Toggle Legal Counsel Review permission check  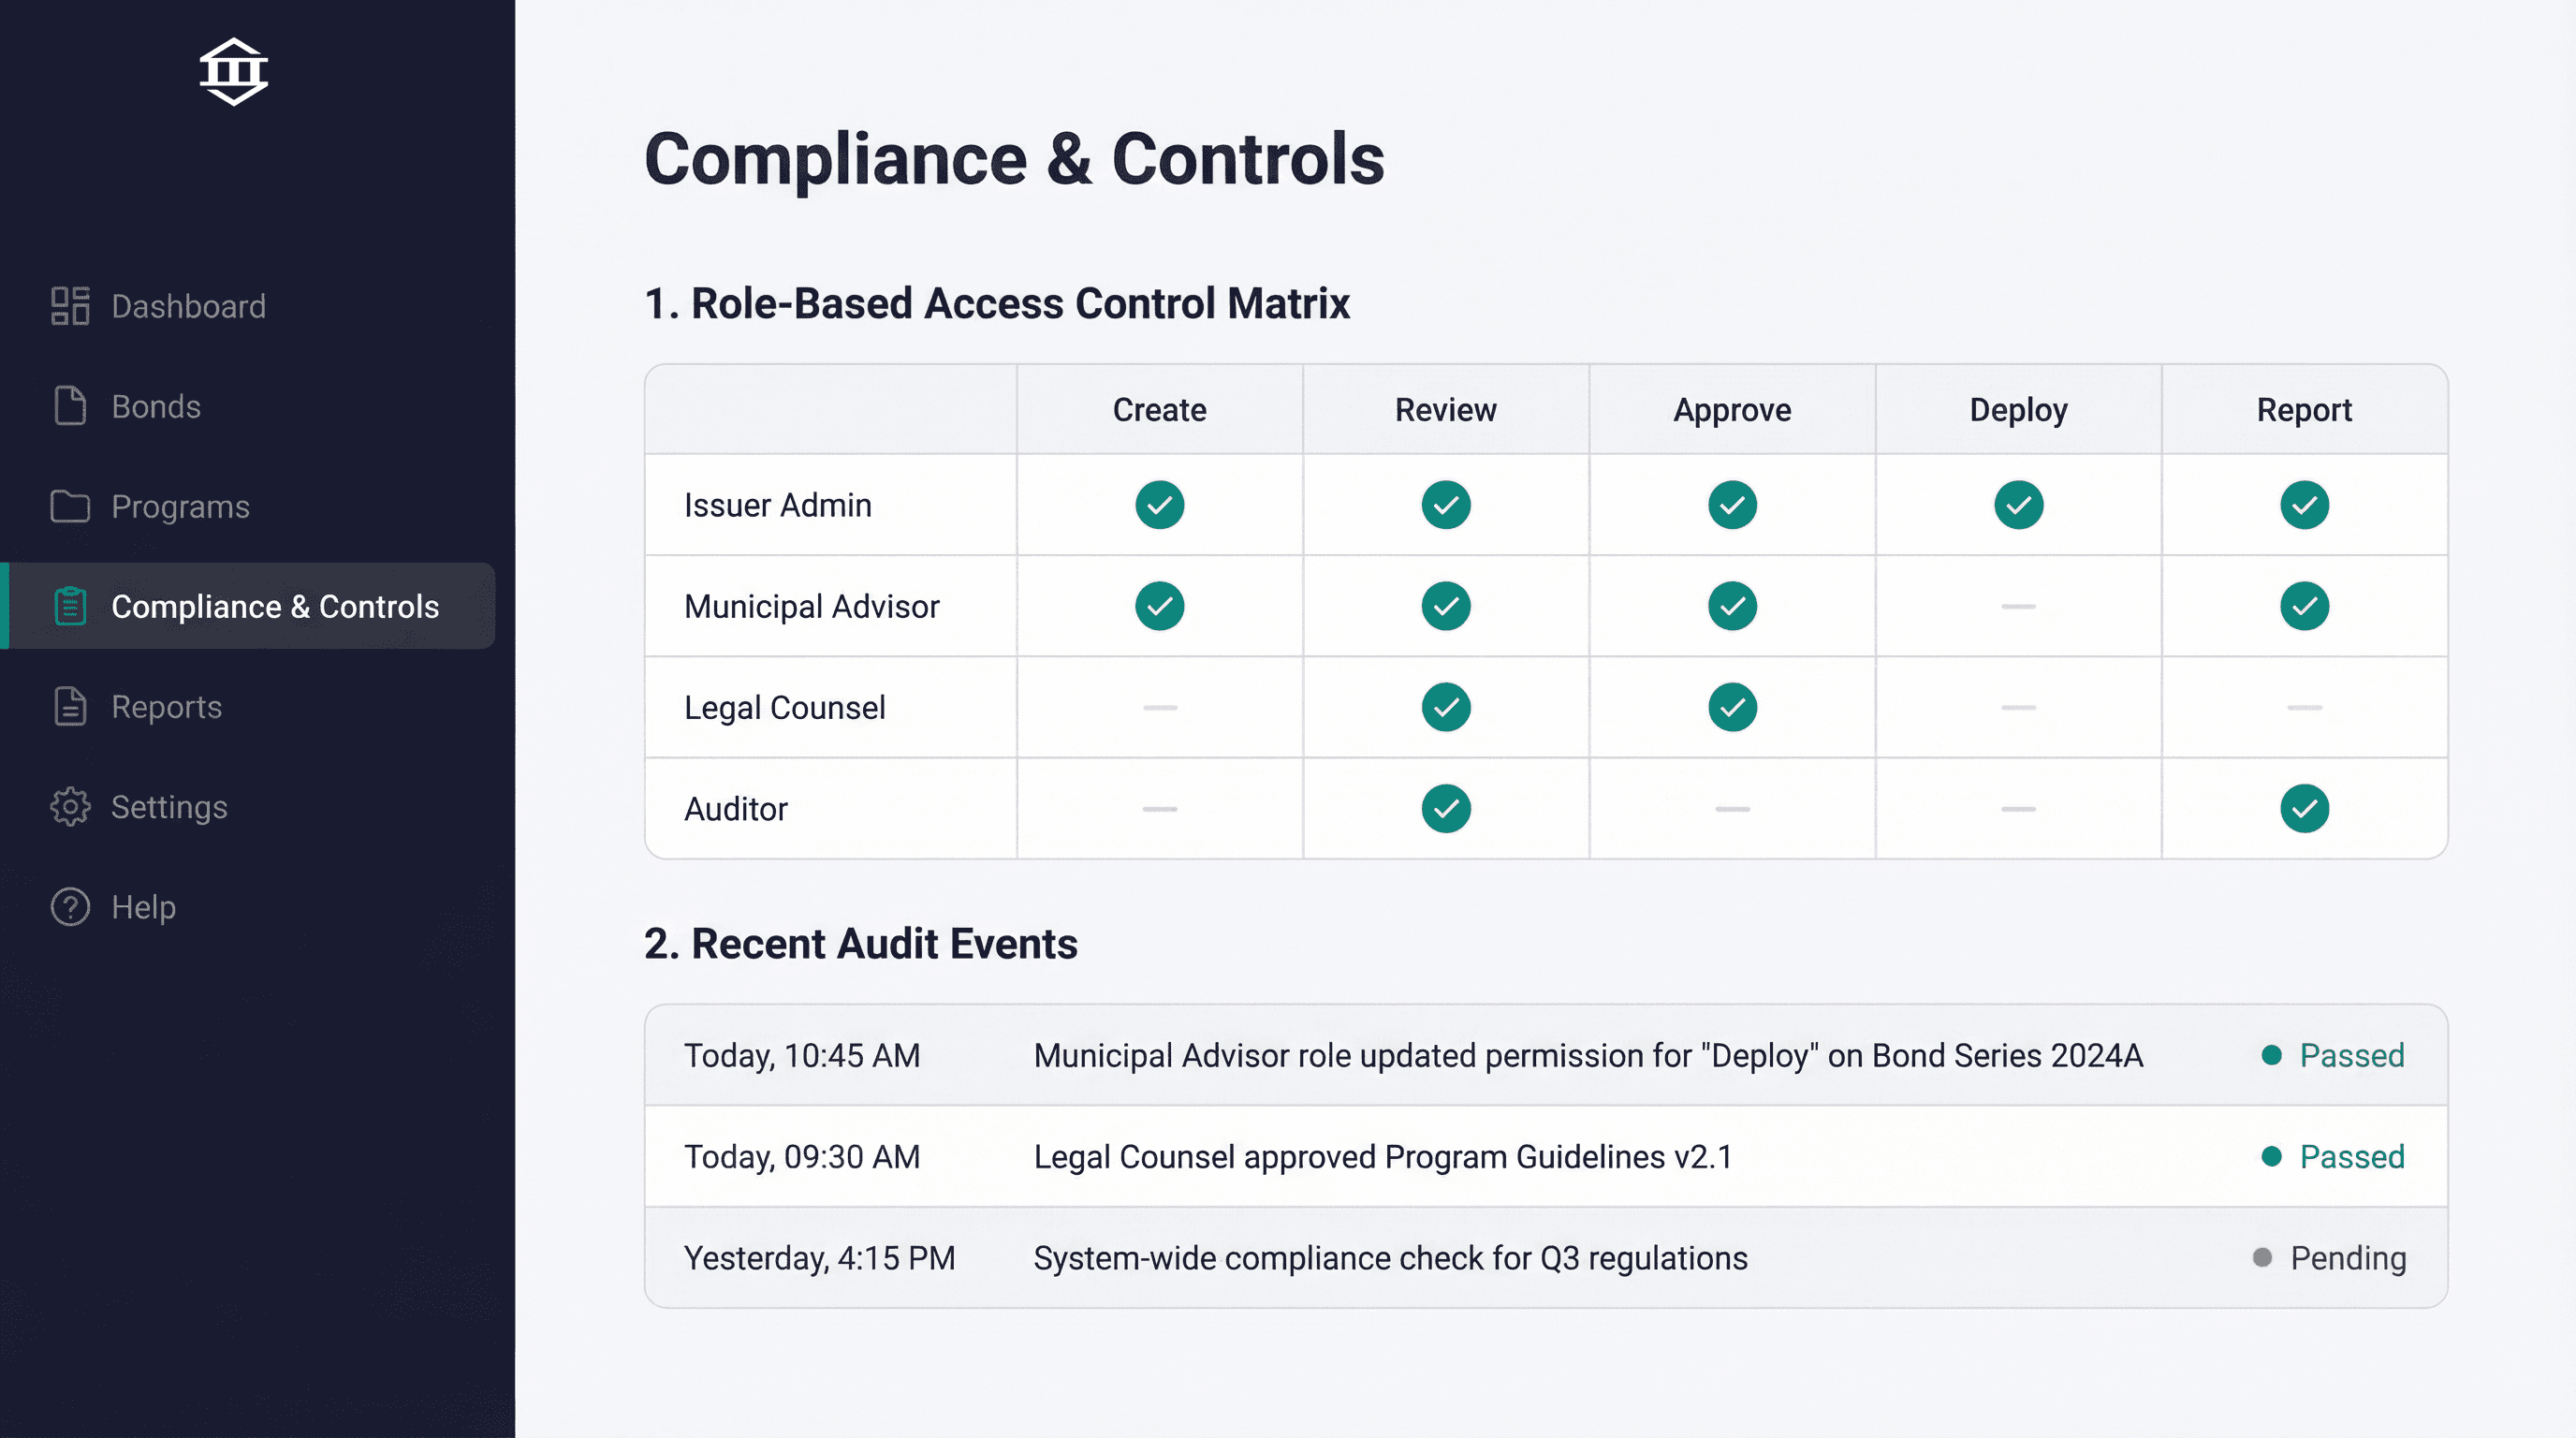pos(1446,707)
